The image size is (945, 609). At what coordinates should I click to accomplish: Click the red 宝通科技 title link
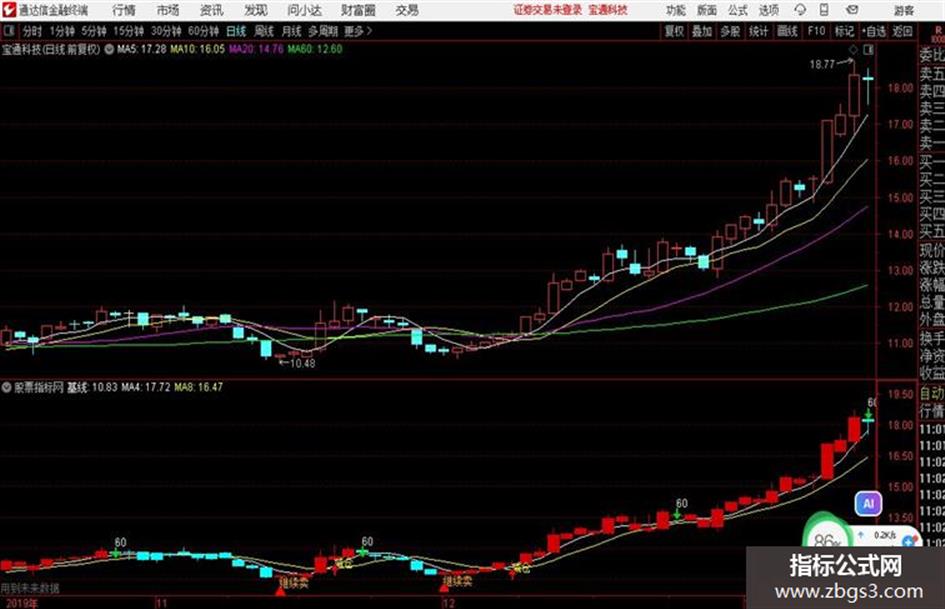point(608,10)
